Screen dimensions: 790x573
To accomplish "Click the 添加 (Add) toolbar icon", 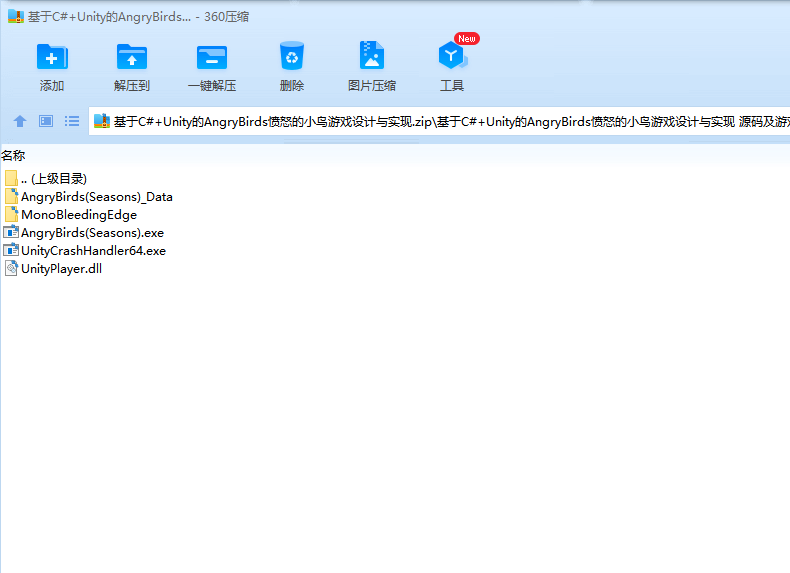I will (x=52, y=56).
